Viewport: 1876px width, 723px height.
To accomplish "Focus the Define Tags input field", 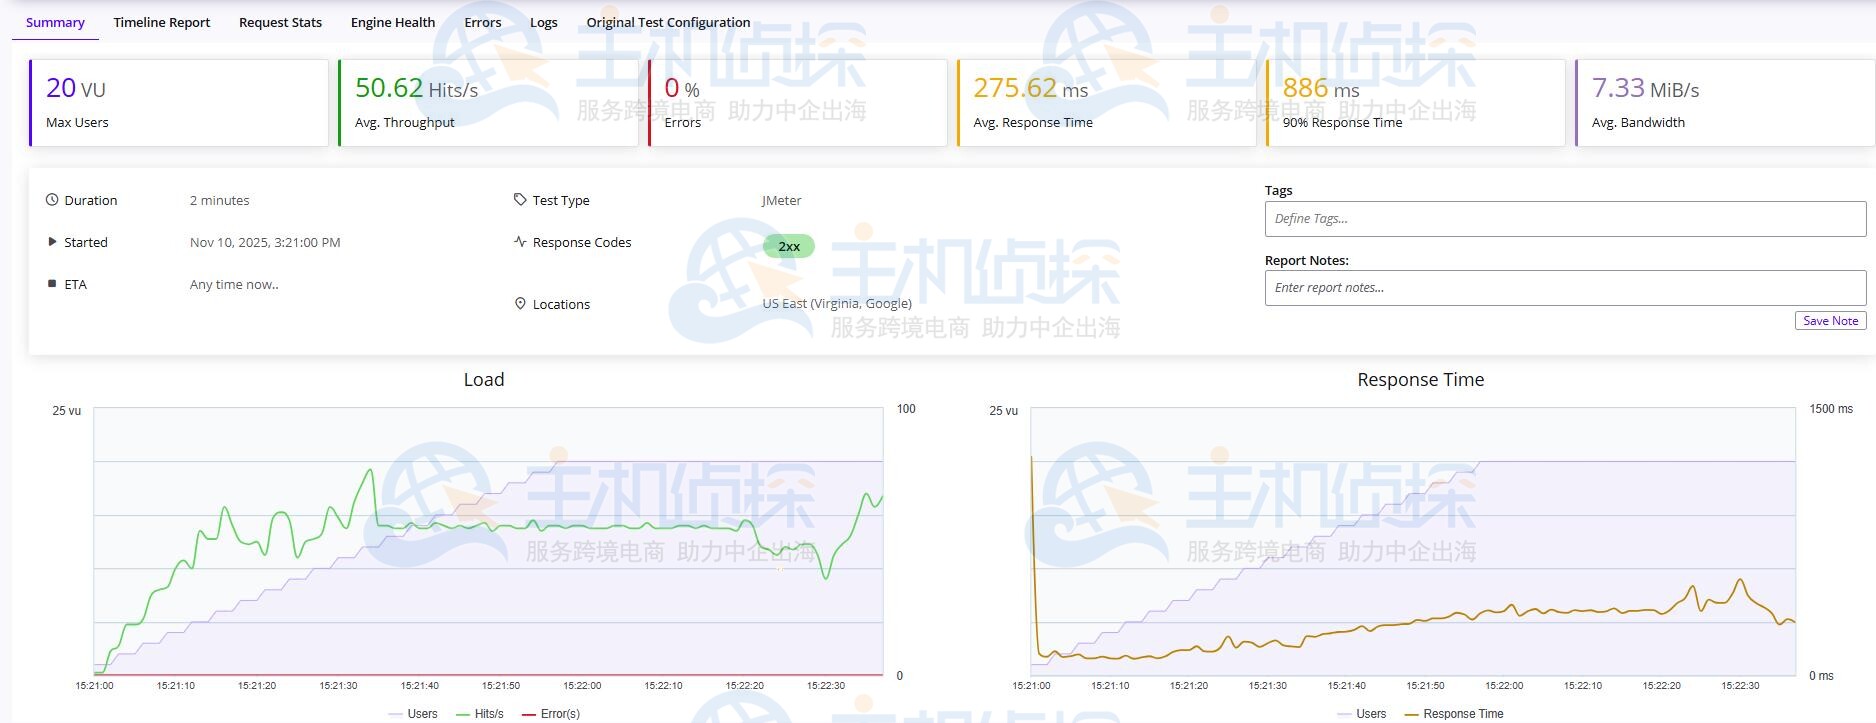I will click(1564, 219).
